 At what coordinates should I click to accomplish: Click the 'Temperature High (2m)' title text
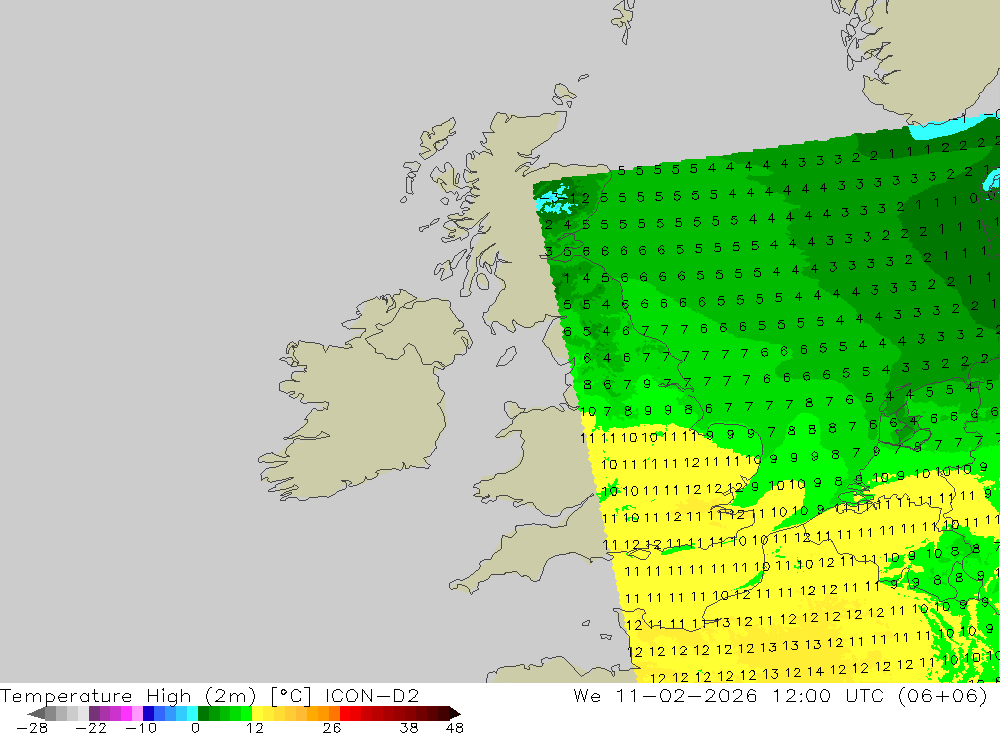[128, 696]
